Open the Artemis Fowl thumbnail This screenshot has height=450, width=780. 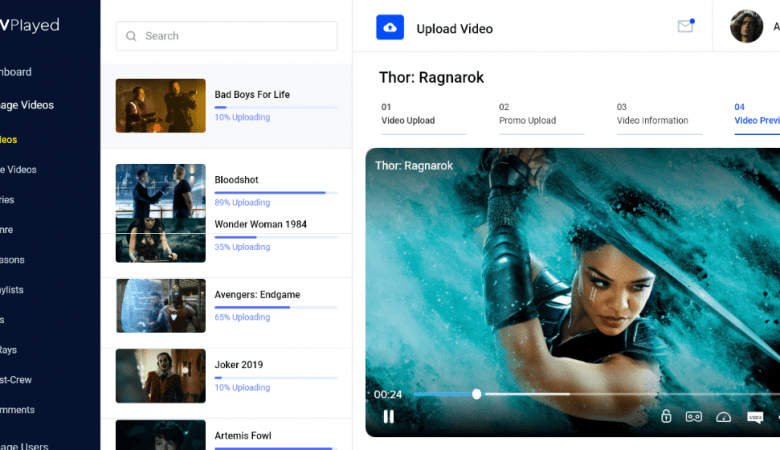[x=161, y=435]
